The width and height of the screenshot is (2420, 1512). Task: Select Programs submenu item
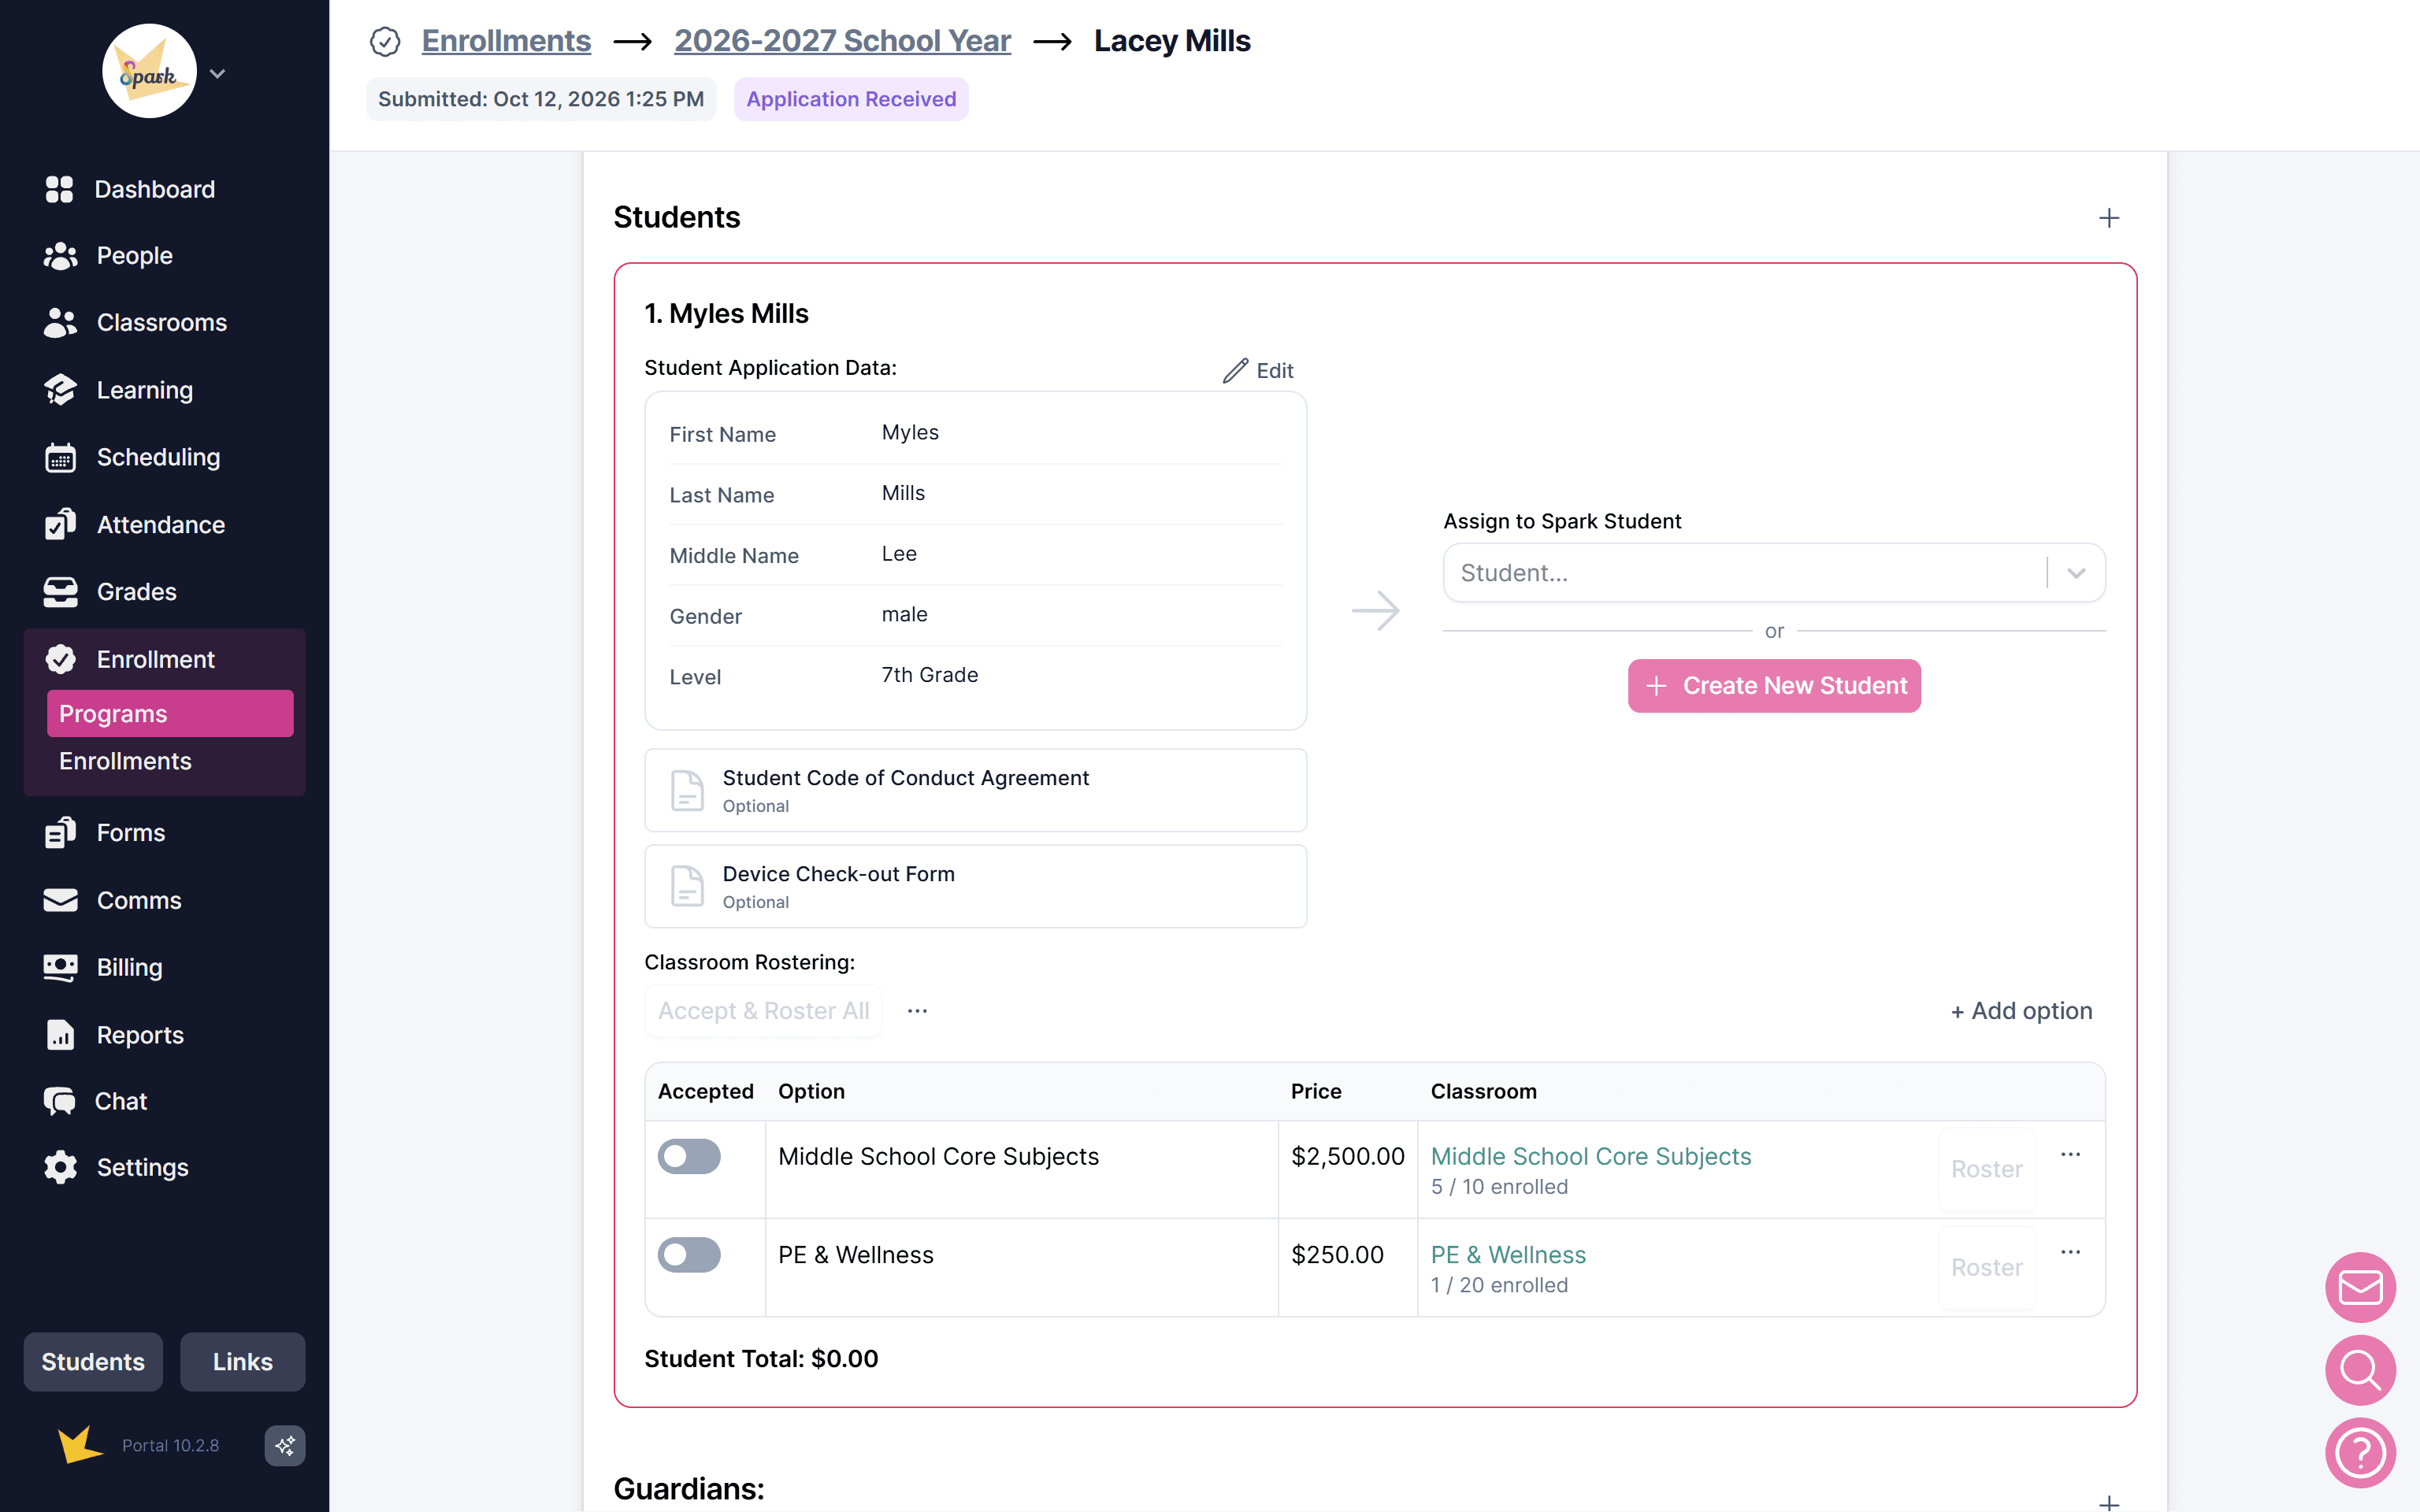pos(170,713)
